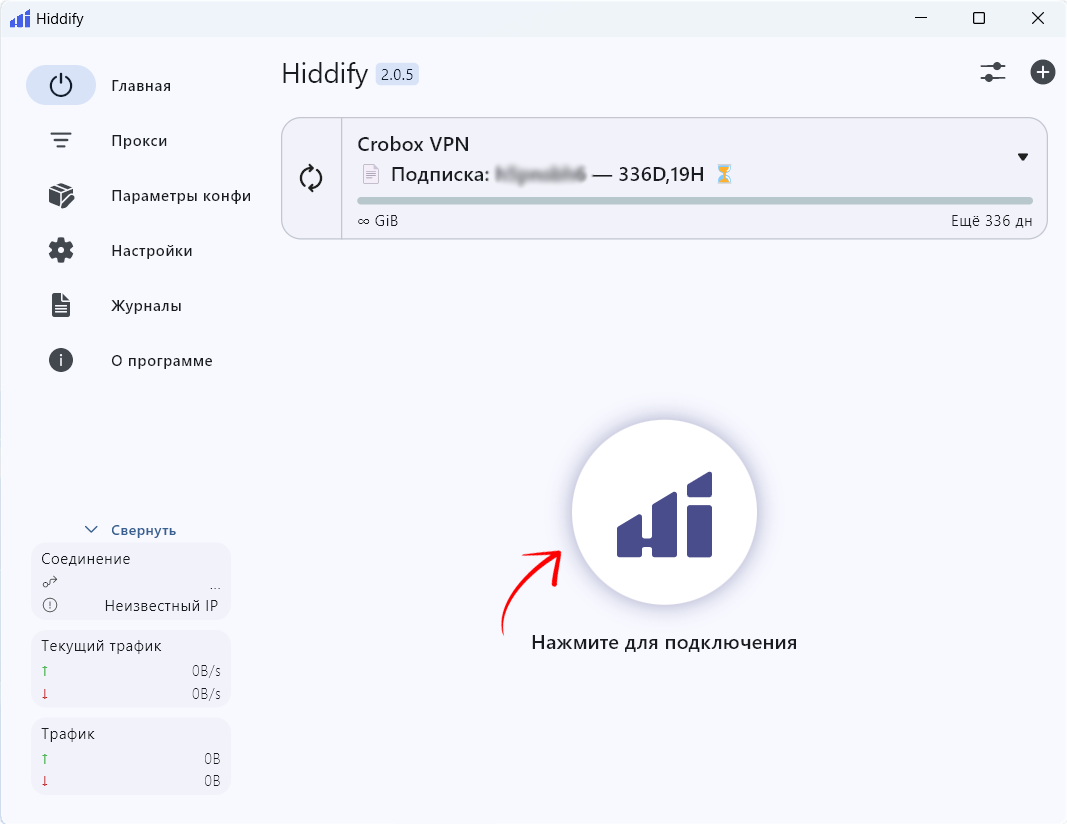
Task: Open the chevron next to Свернуть
Action: tap(91, 529)
